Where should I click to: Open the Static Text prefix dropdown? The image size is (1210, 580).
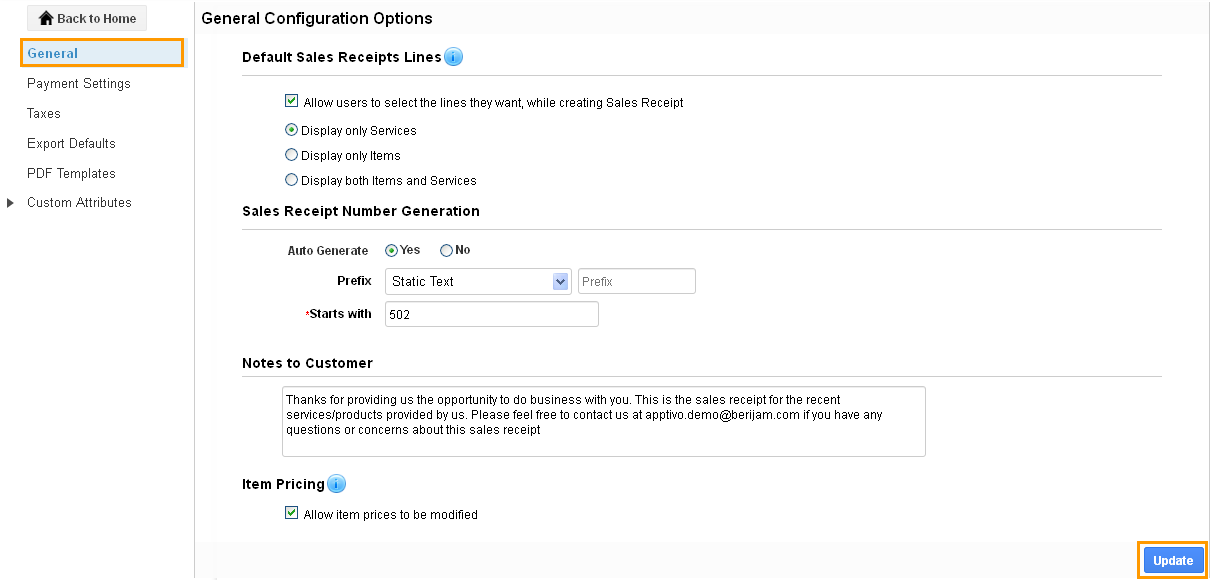click(x=478, y=281)
